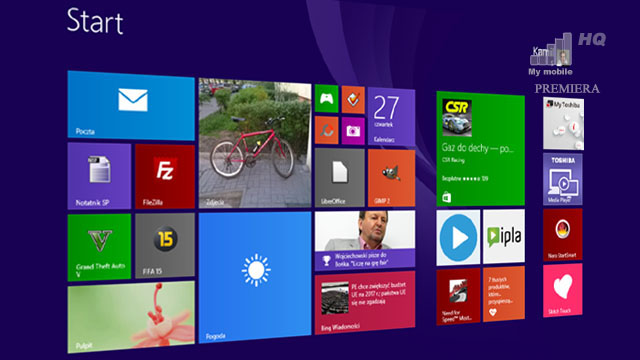Open the Poczta mail tile
640x360 pixels.
tap(131, 106)
